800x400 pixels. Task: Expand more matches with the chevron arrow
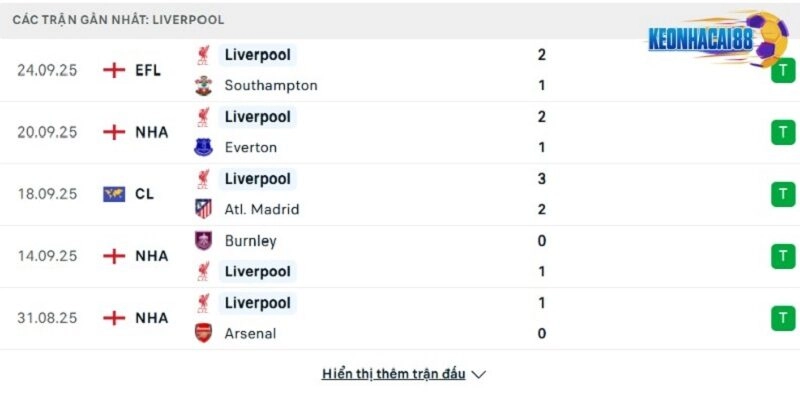479,375
